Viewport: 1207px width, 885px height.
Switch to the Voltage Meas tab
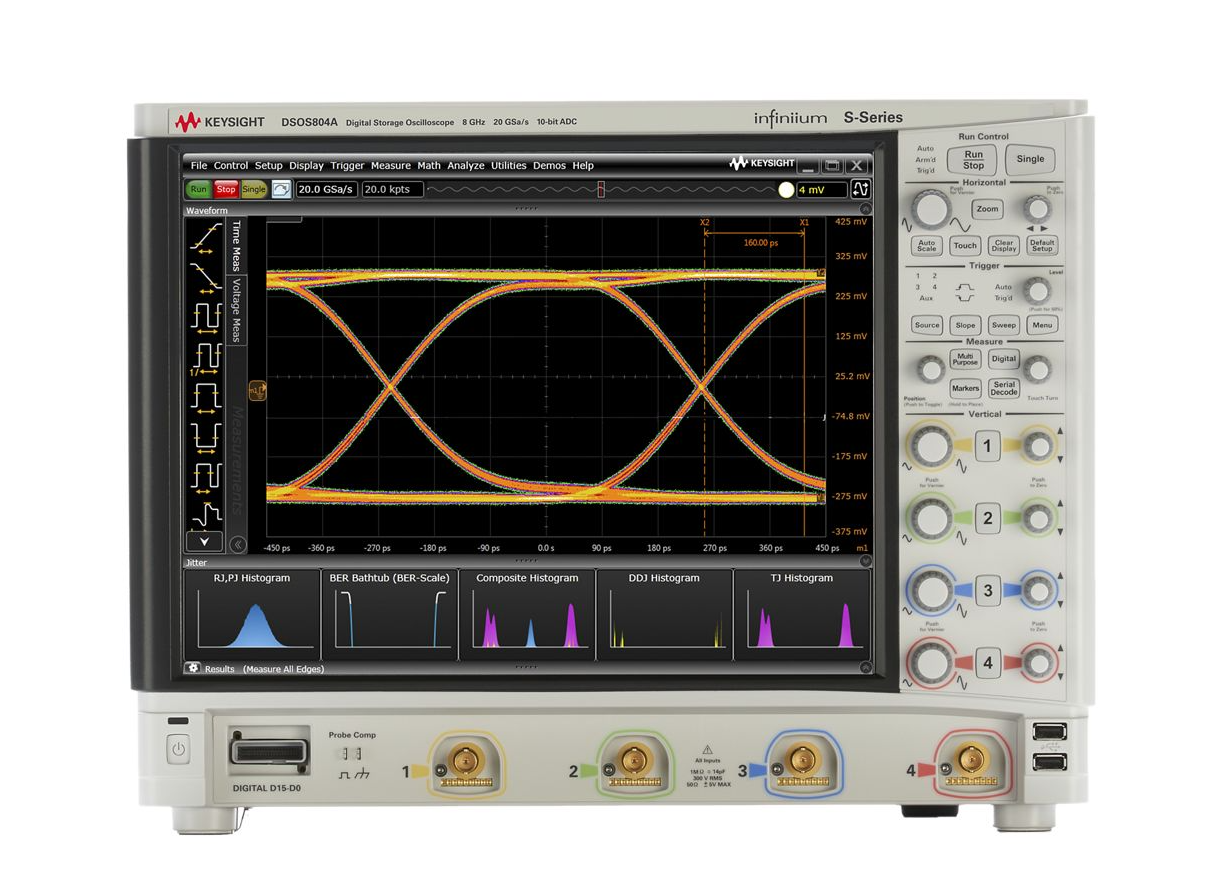tap(237, 310)
